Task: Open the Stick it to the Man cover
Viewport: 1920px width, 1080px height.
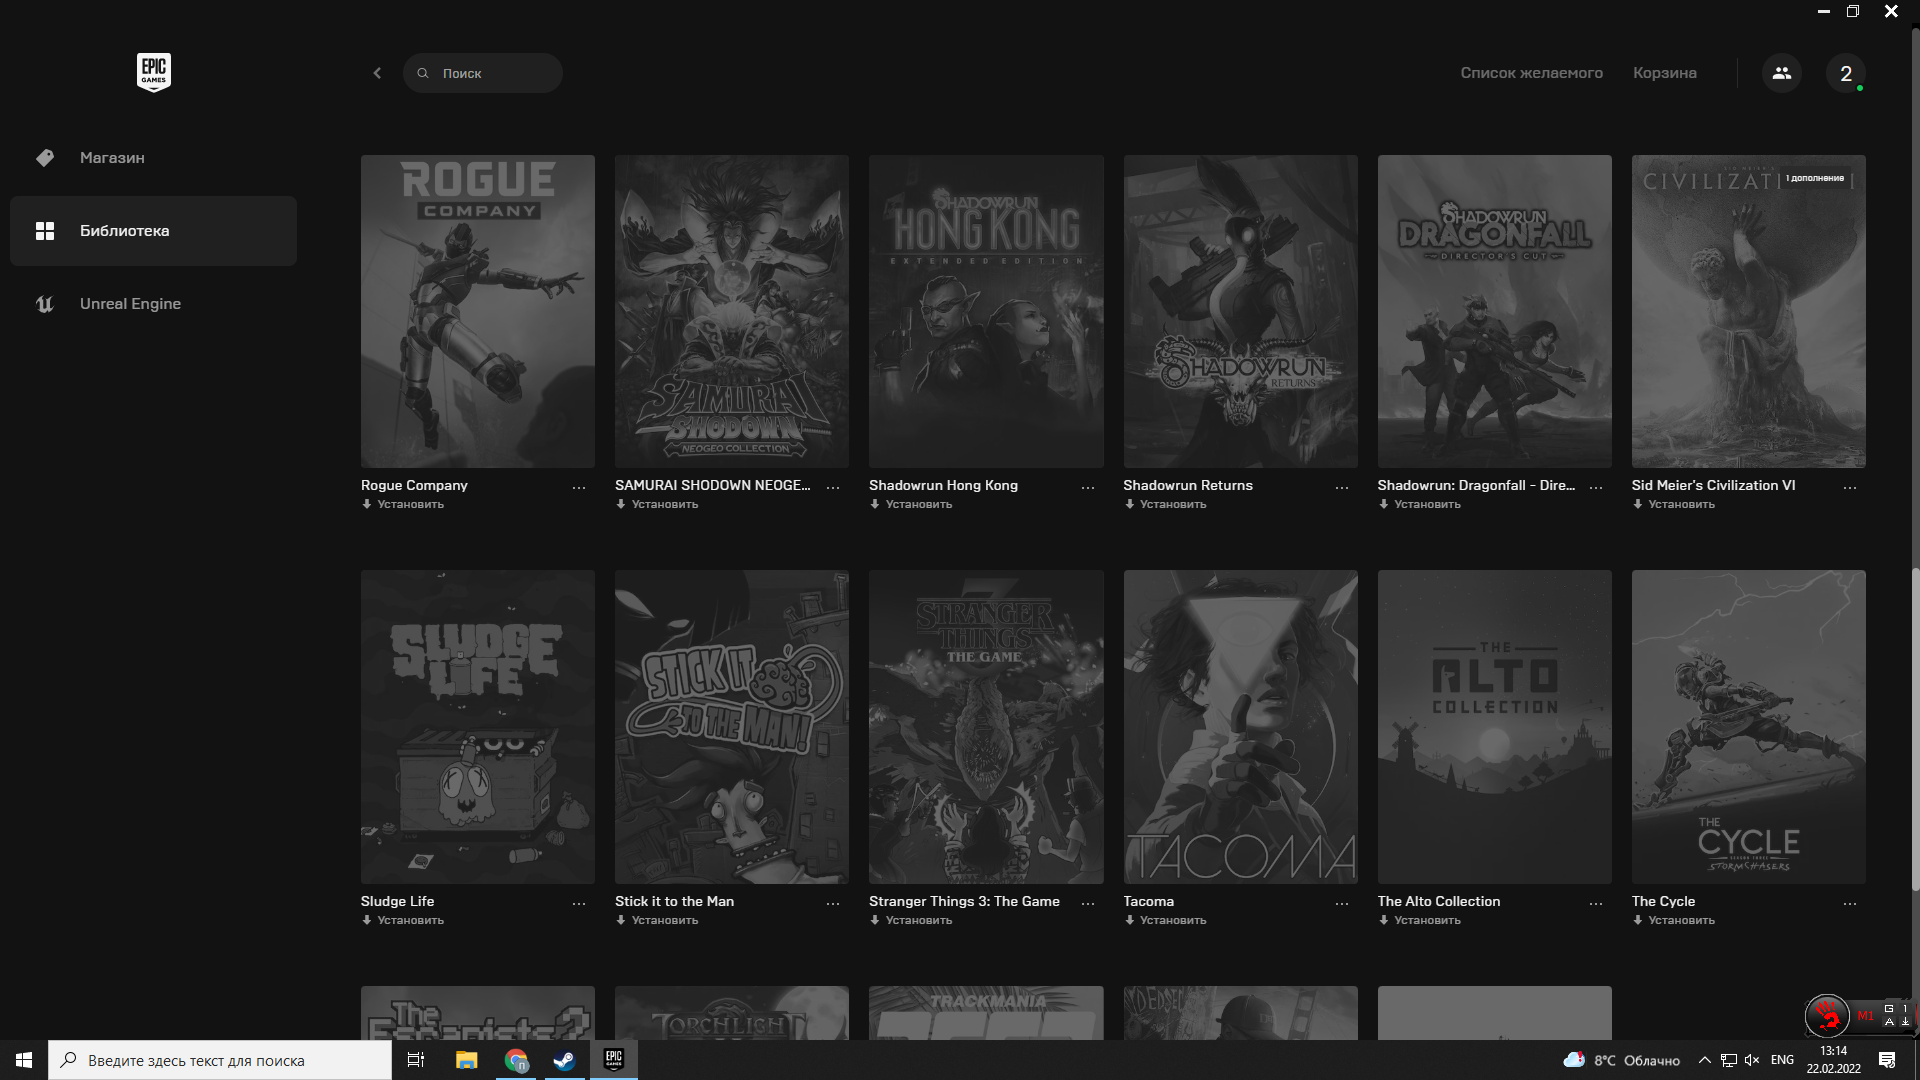Action: click(732, 727)
